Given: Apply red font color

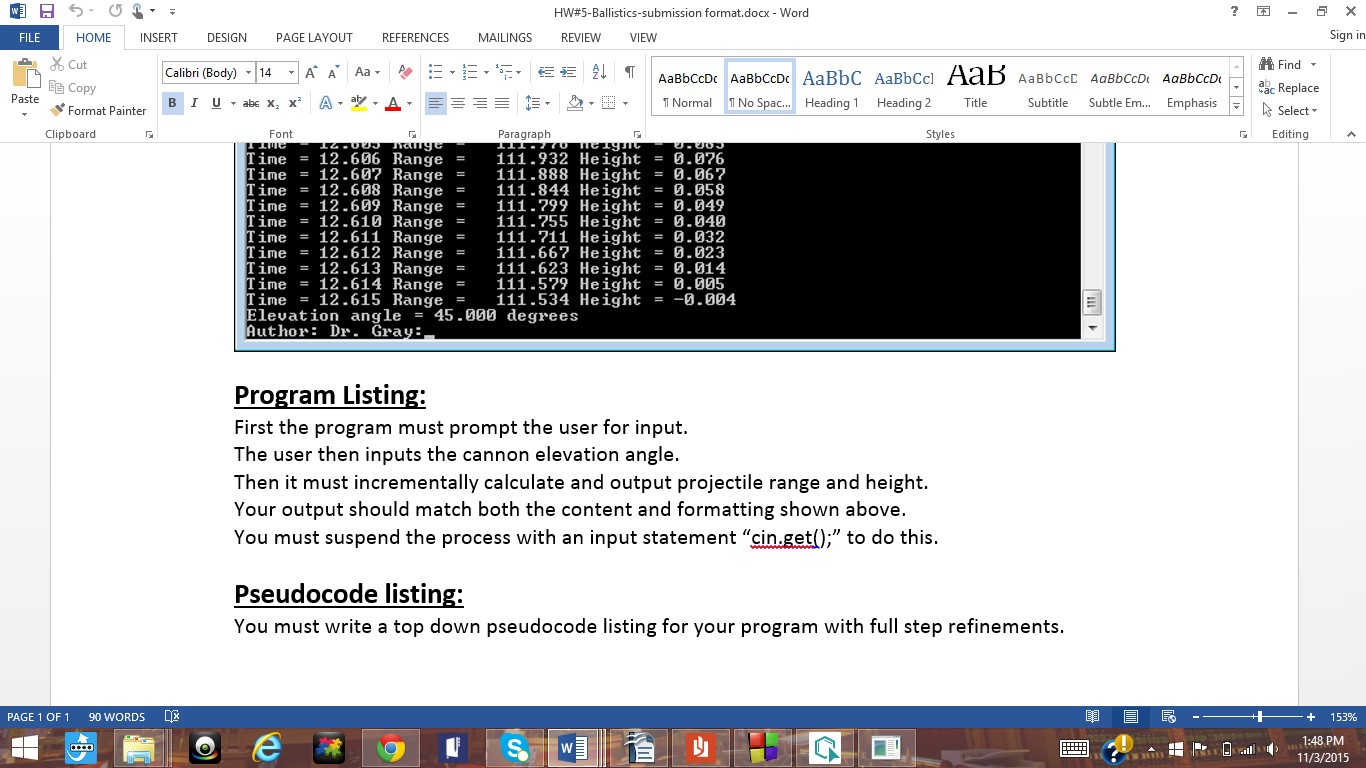Looking at the screenshot, I should click(393, 103).
